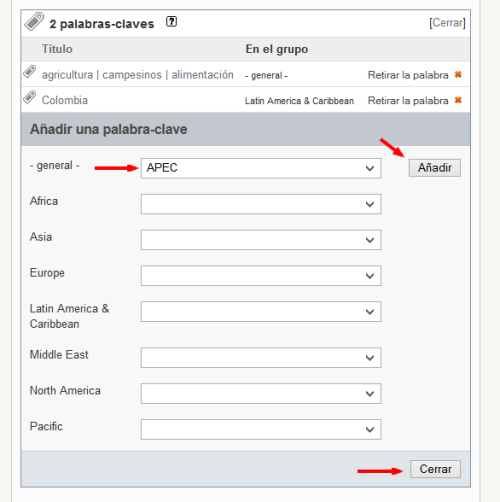The width and height of the screenshot is (500, 502).
Task: Click the bottom Cerrar button
Action: pyautogui.click(x=435, y=469)
